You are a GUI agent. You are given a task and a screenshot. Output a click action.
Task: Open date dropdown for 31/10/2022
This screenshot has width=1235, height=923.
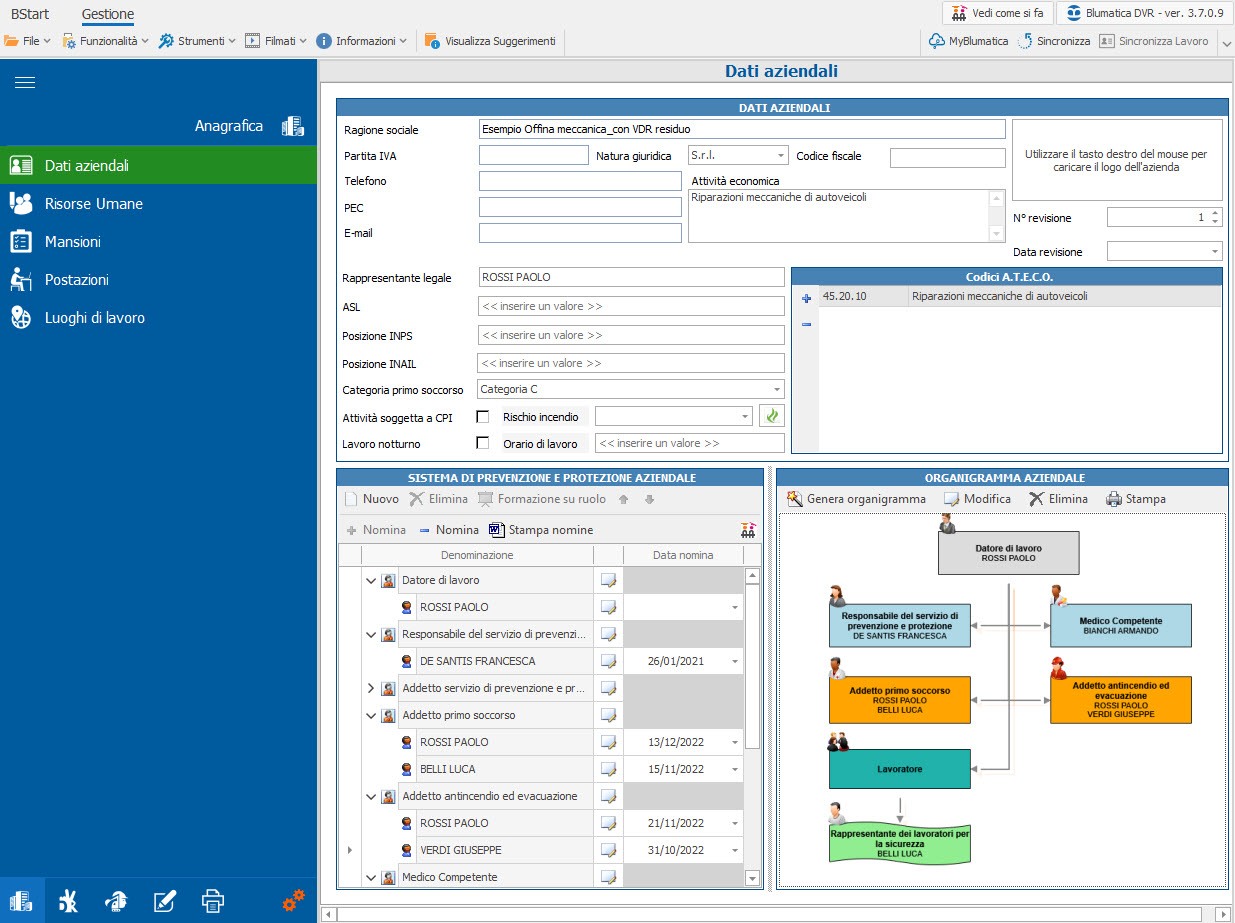(735, 851)
